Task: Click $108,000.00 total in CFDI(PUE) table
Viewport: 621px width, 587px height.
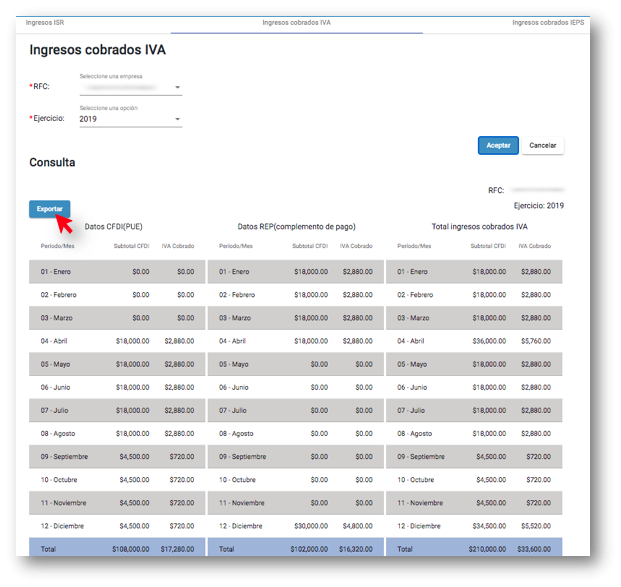Action: 131,549
